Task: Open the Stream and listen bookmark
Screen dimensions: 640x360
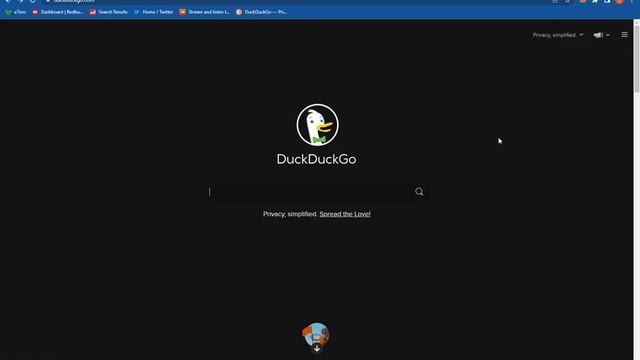Action: point(204,12)
